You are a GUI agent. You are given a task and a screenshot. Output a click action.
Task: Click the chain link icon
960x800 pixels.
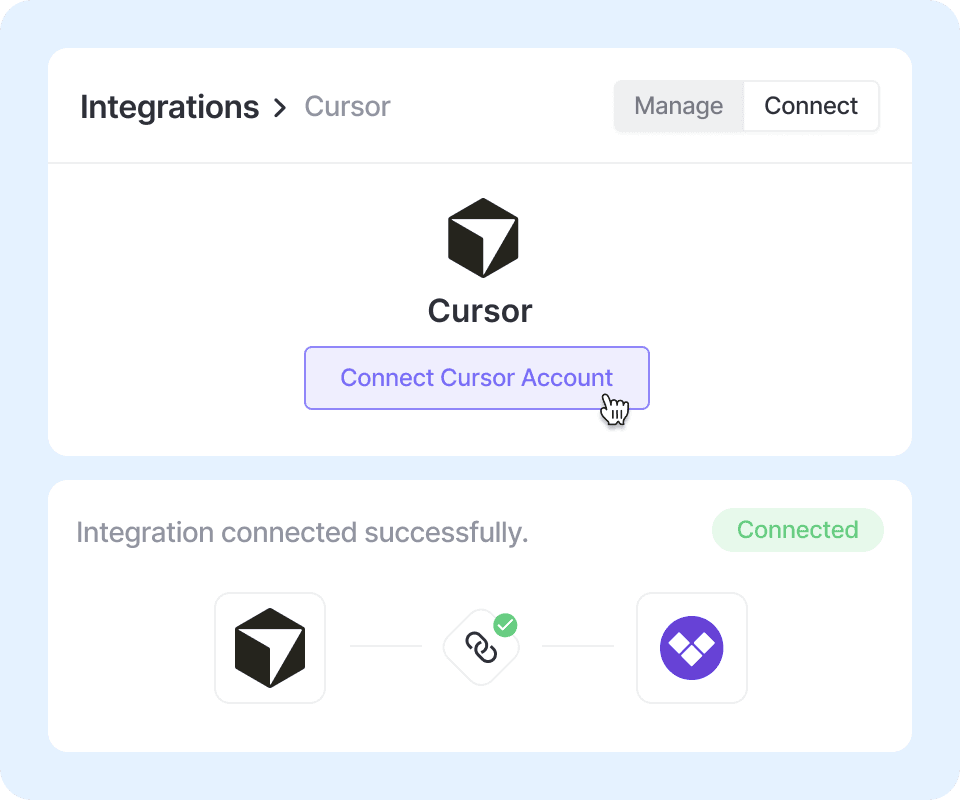click(481, 649)
